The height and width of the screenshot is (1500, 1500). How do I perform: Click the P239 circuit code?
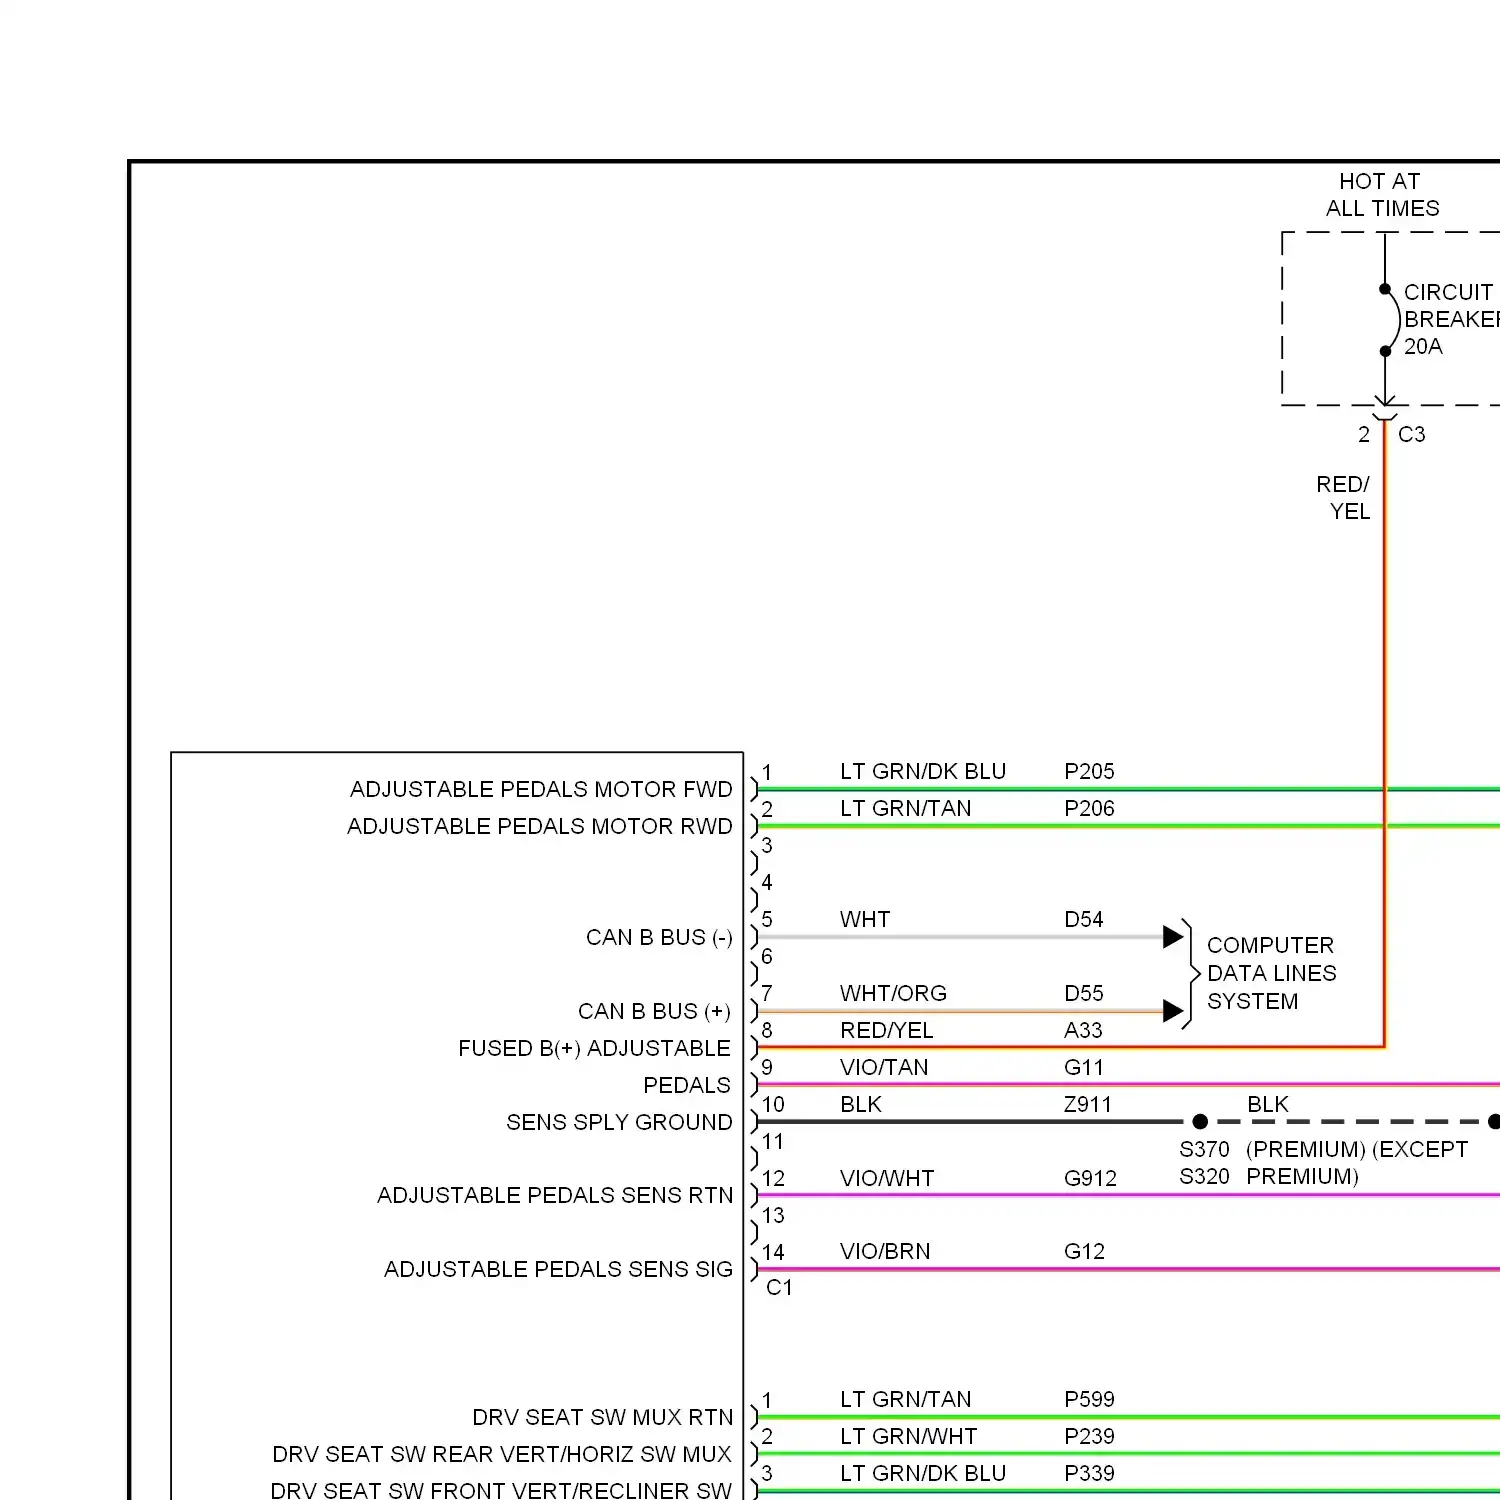(x=1089, y=1436)
